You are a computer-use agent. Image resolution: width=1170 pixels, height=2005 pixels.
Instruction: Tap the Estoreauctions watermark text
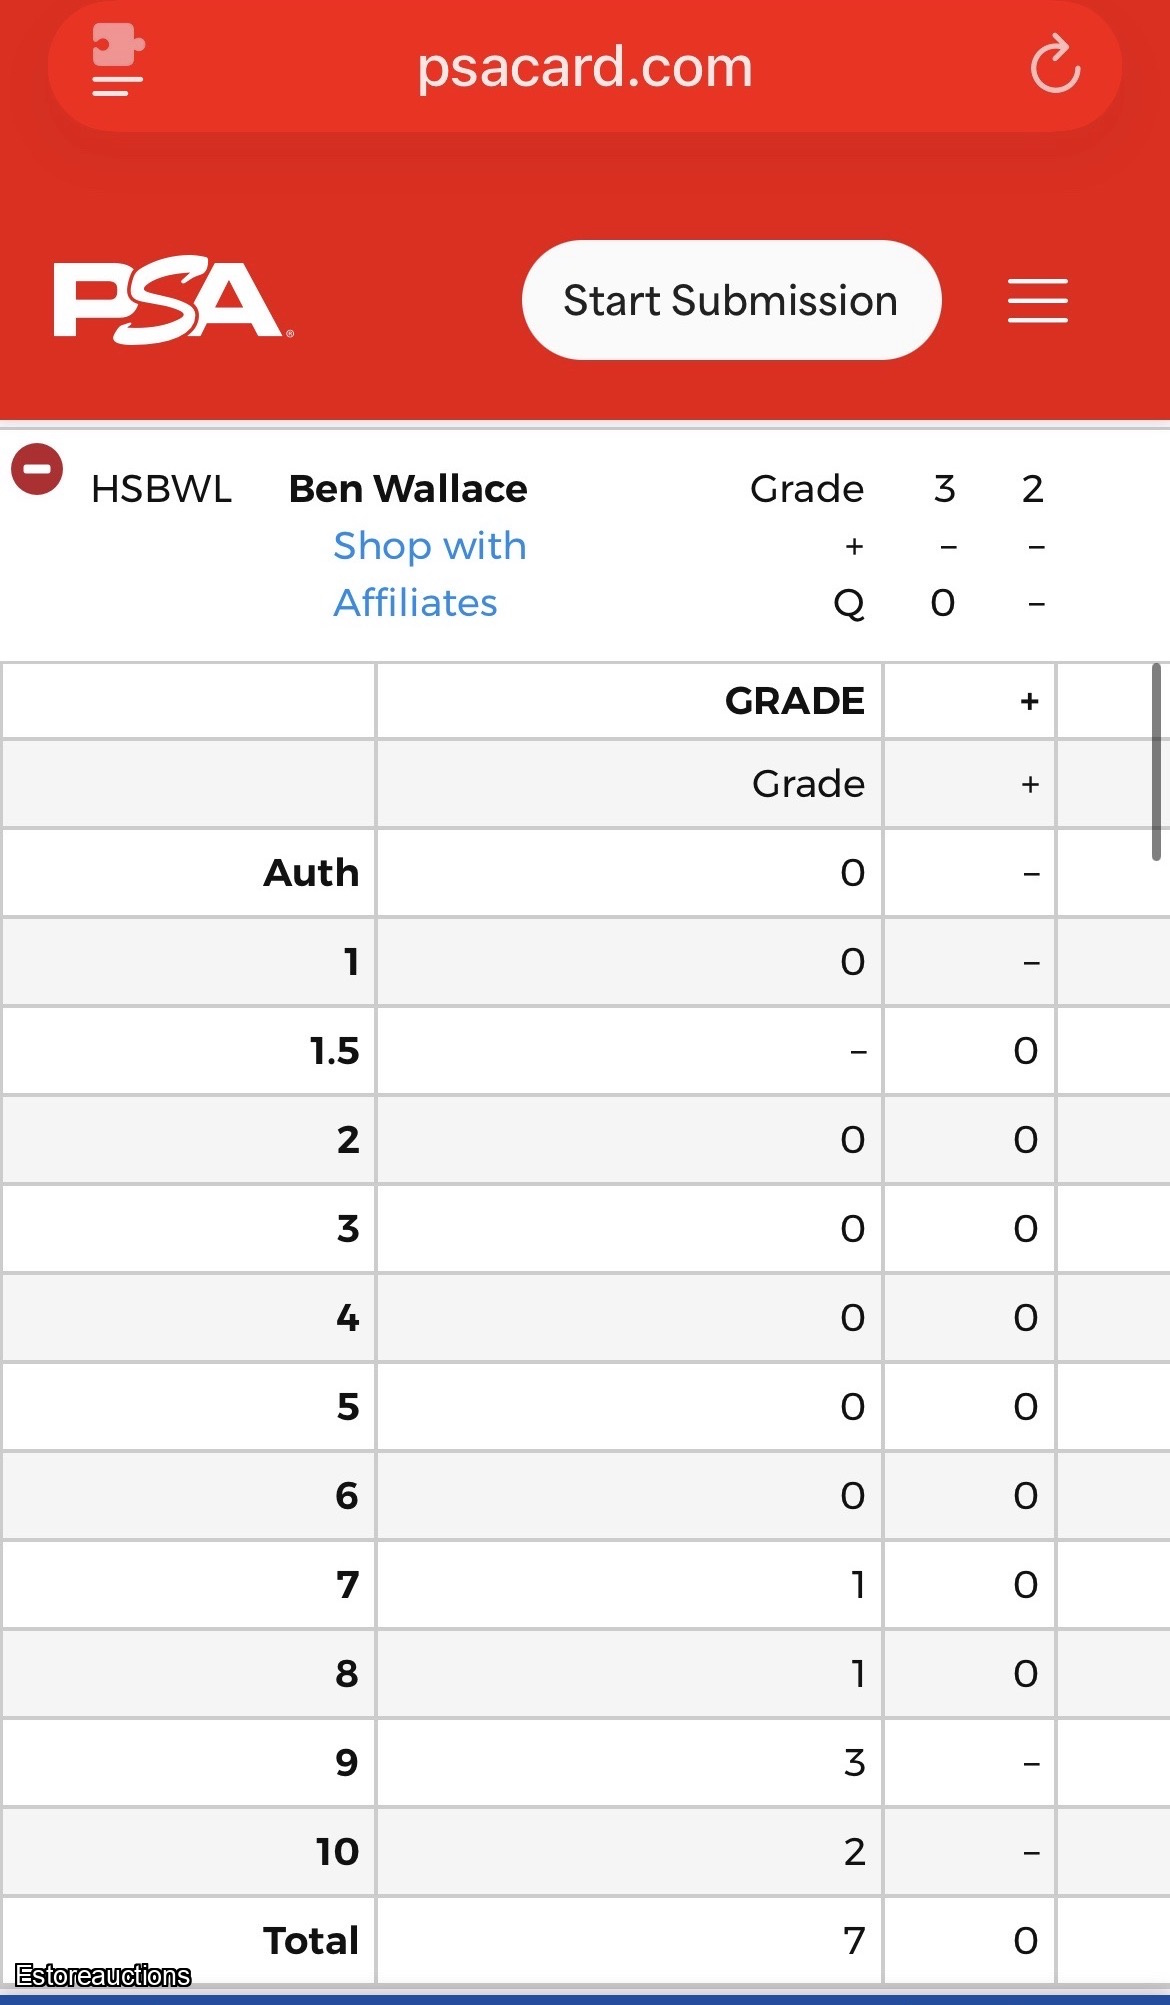pyautogui.click(x=103, y=1976)
